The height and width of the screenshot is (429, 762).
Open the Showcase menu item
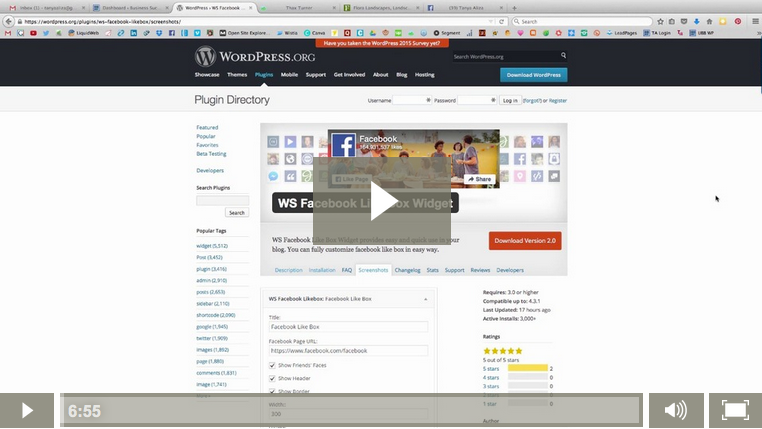pyautogui.click(x=207, y=75)
